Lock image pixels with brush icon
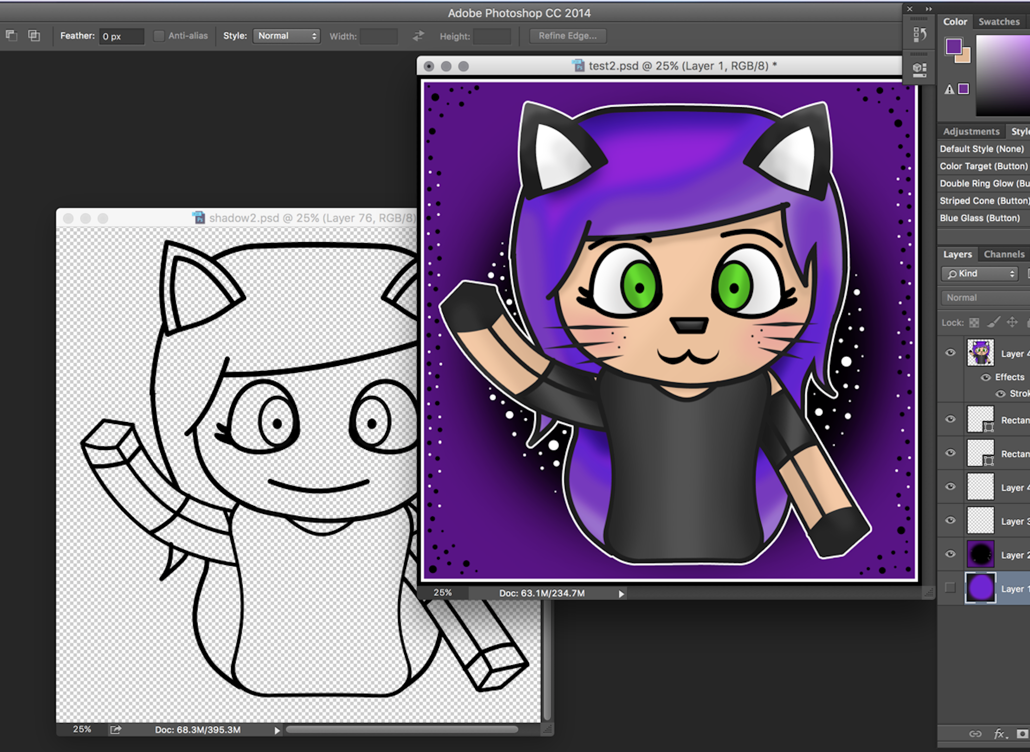 point(993,323)
